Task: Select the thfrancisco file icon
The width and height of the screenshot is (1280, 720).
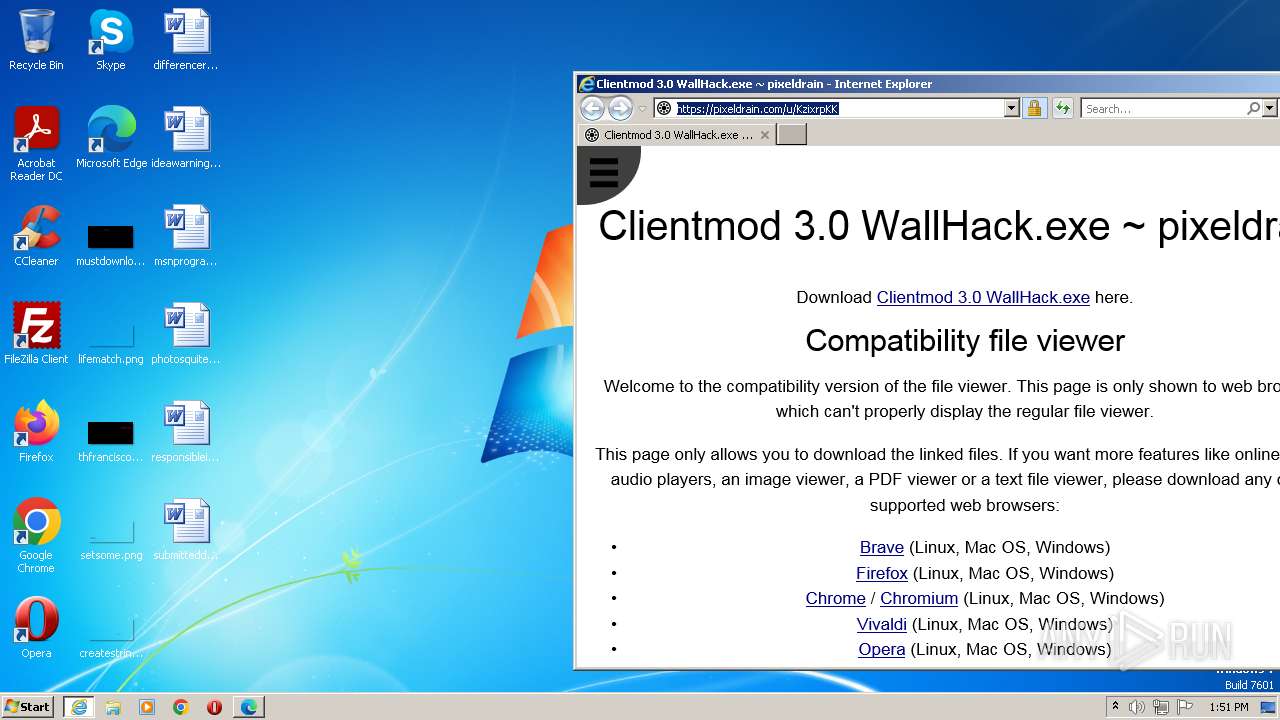Action: (110, 440)
